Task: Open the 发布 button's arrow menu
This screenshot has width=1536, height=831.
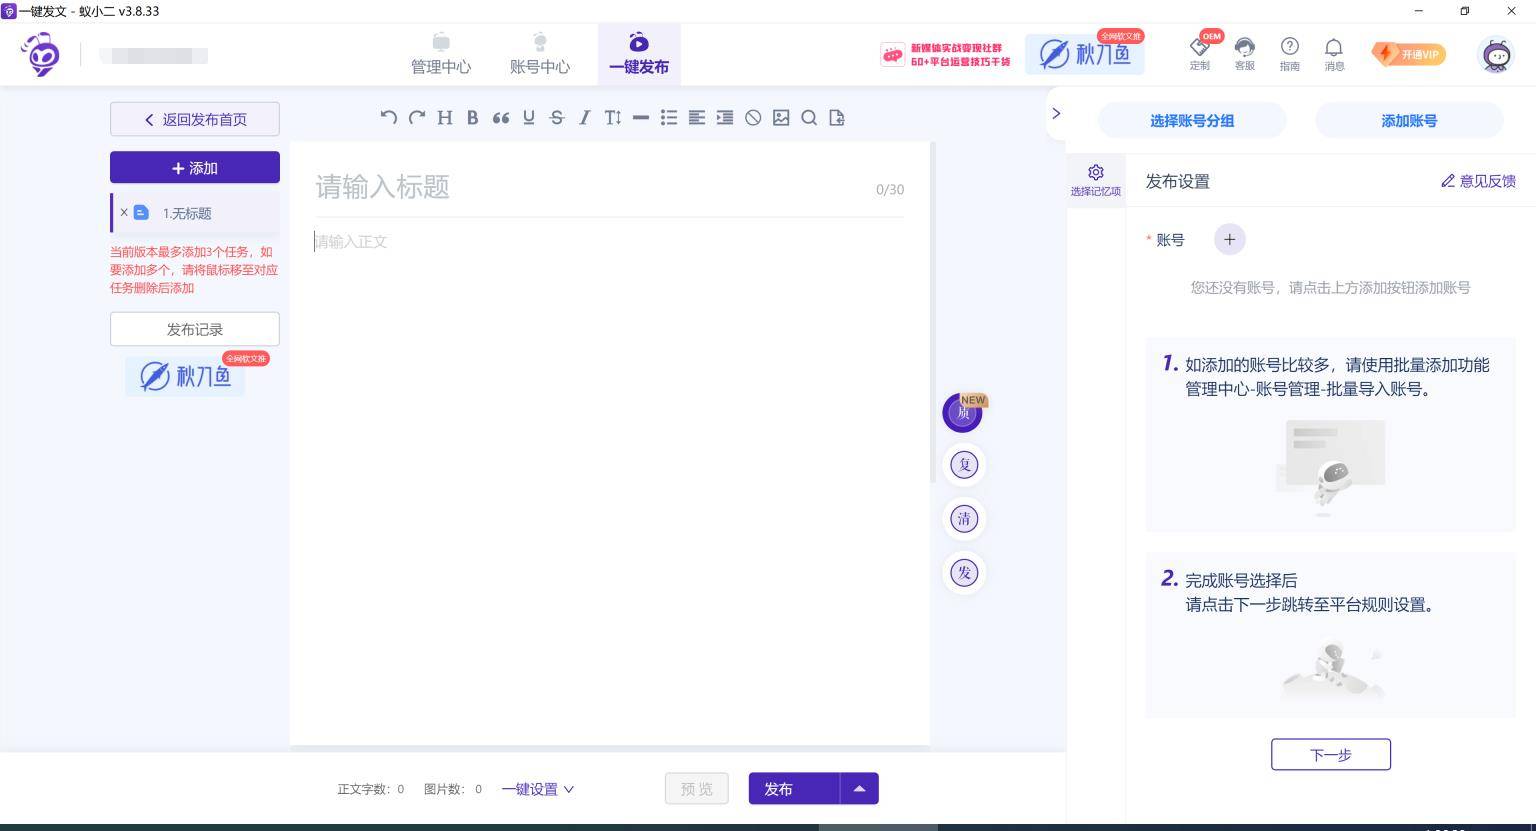Action: [859, 788]
